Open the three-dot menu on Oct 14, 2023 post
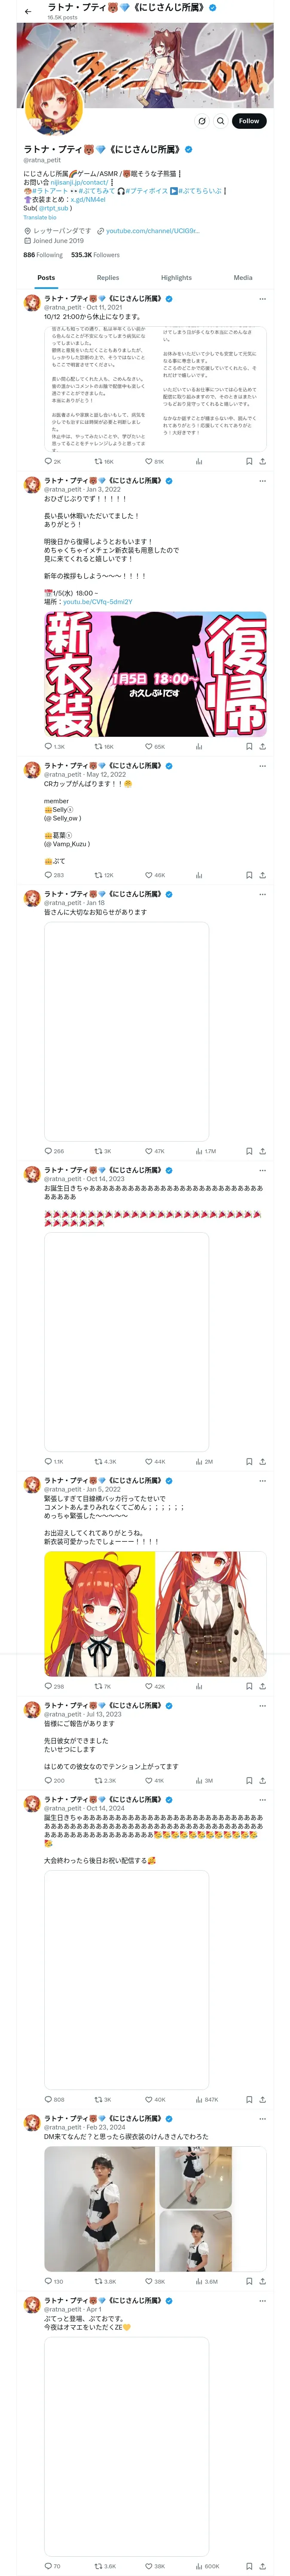 pyautogui.click(x=262, y=1170)
